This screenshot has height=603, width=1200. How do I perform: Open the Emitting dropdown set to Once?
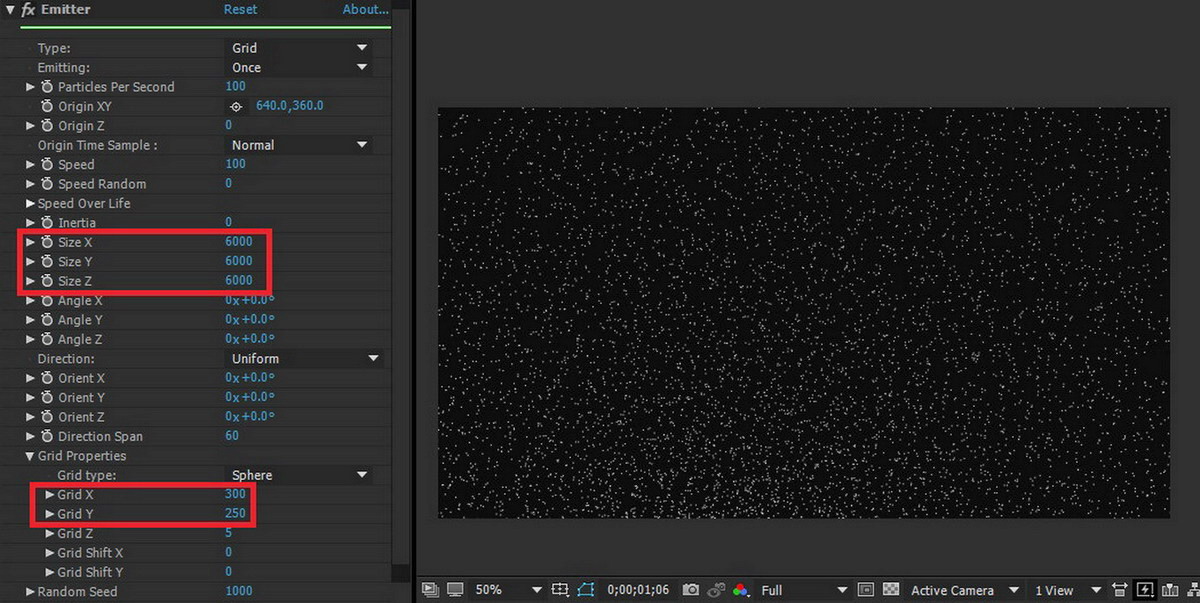299,67
